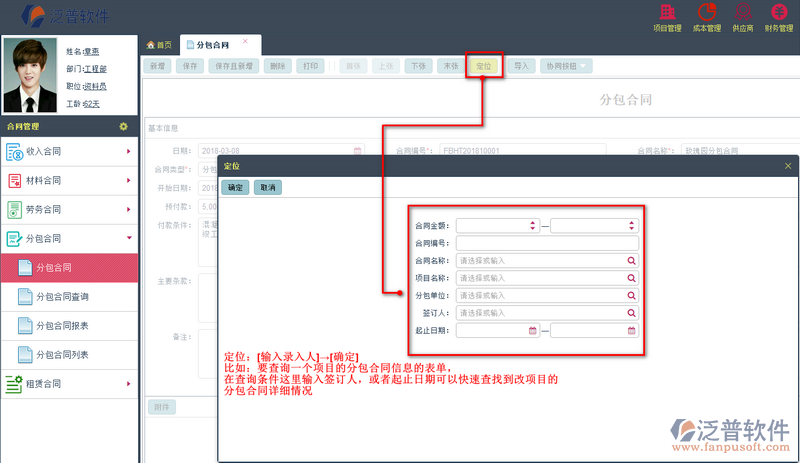Image resolution: width=800 pixels, height=463 pixels.
Task: Click the 合同管理 settings gear
Action: (x=123, y=126)
